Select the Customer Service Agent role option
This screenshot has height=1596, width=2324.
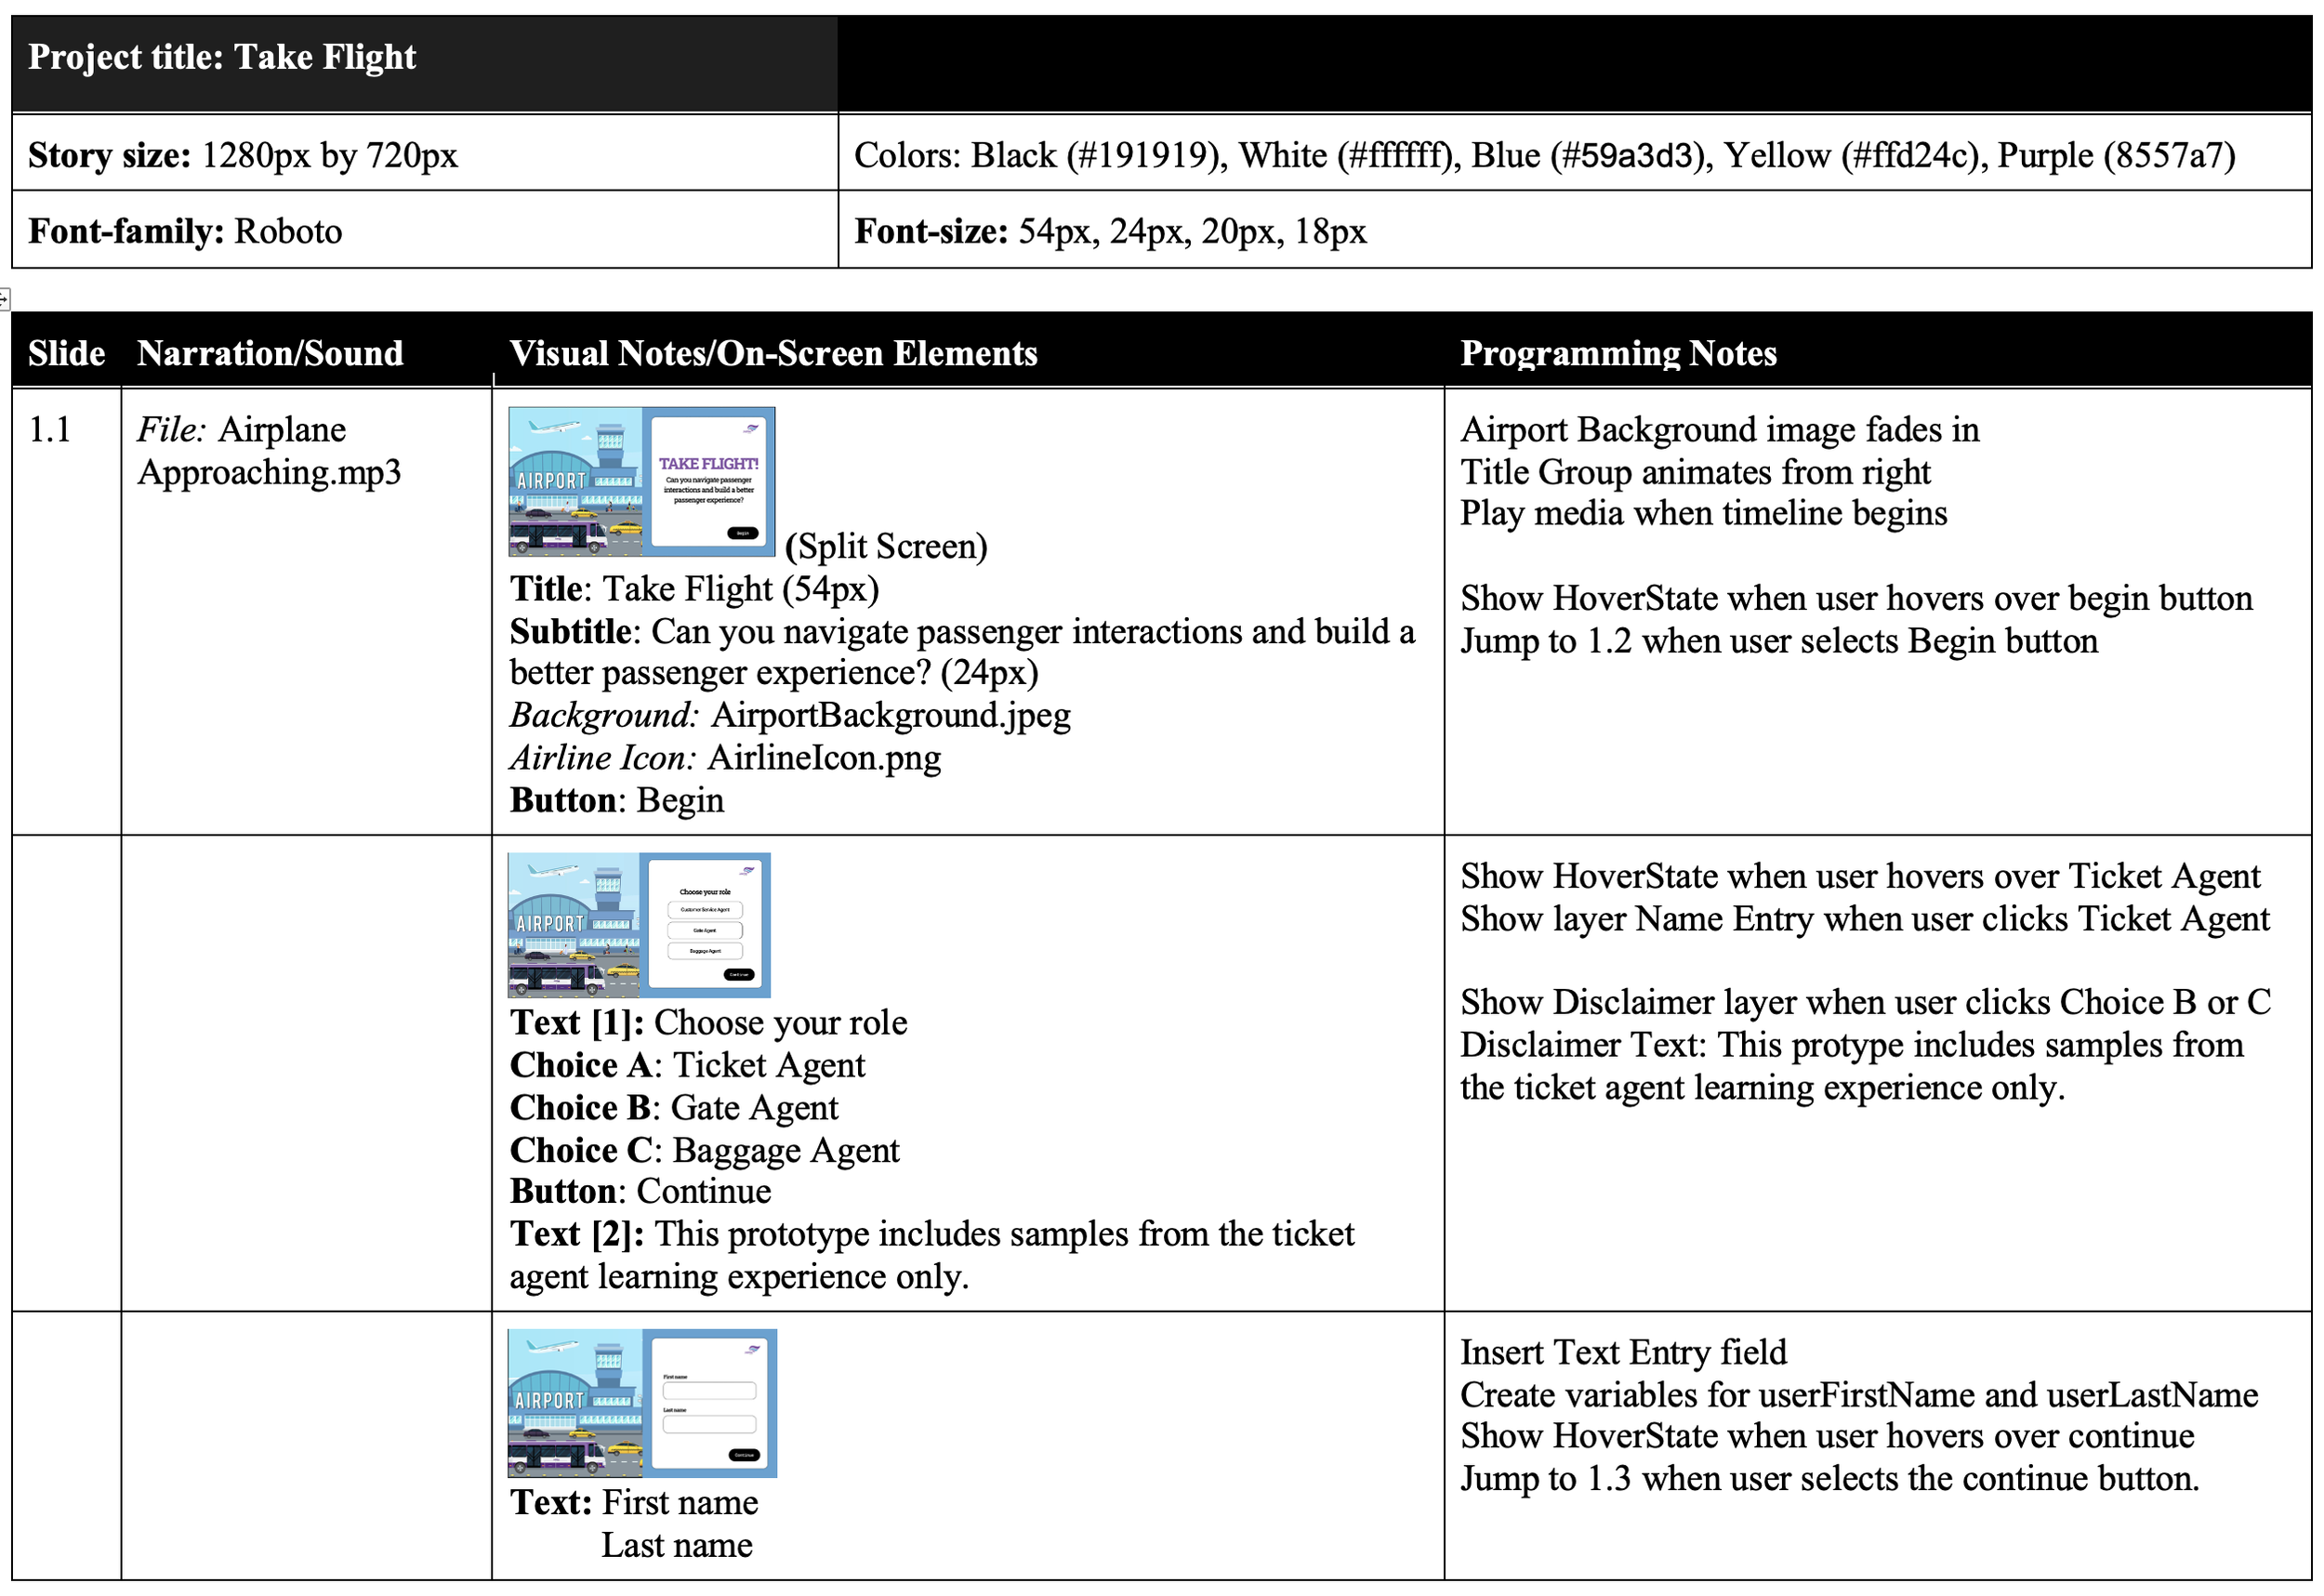point(706,910)
